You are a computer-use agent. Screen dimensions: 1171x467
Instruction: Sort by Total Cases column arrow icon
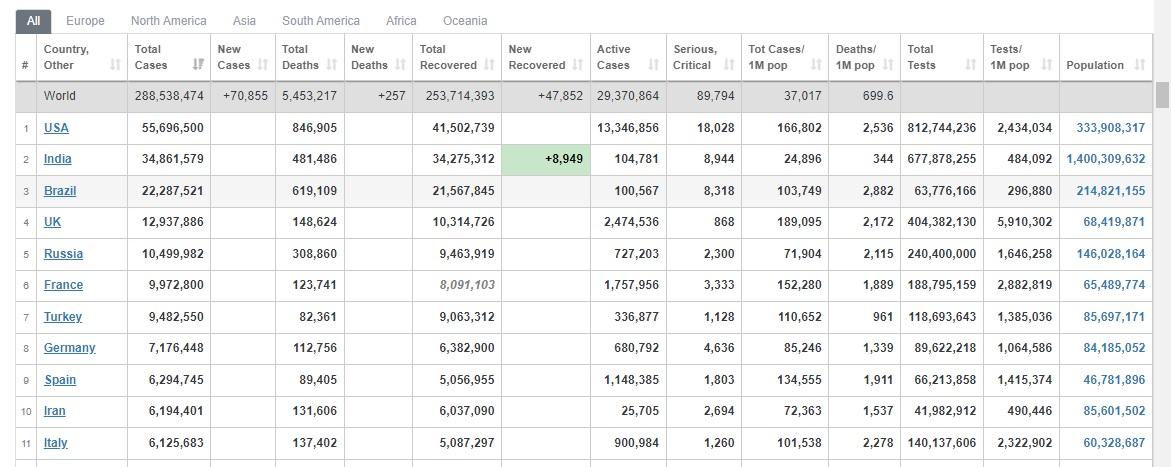point(198,65)
